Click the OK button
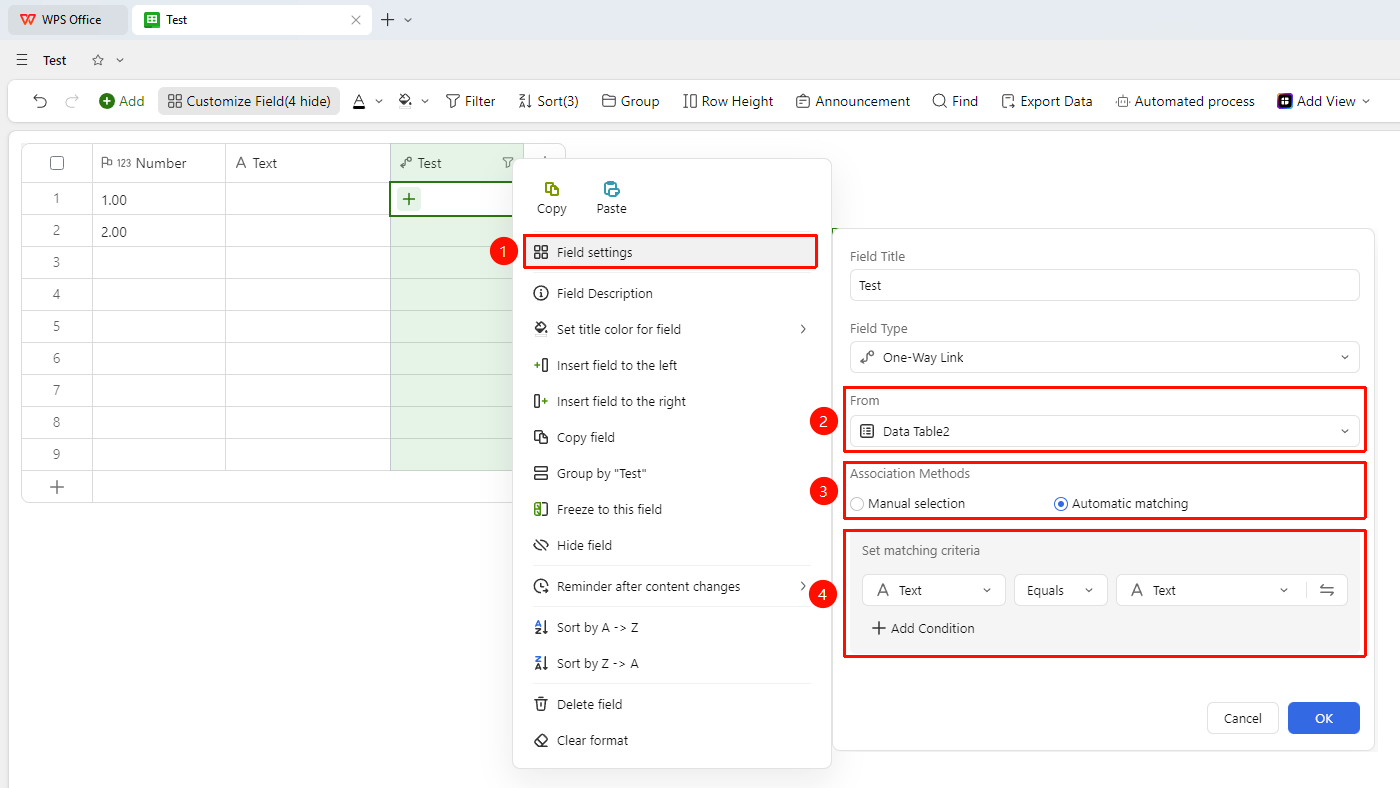The image size is (1400, 788). pyautogui.click(x=1324, y=718)
